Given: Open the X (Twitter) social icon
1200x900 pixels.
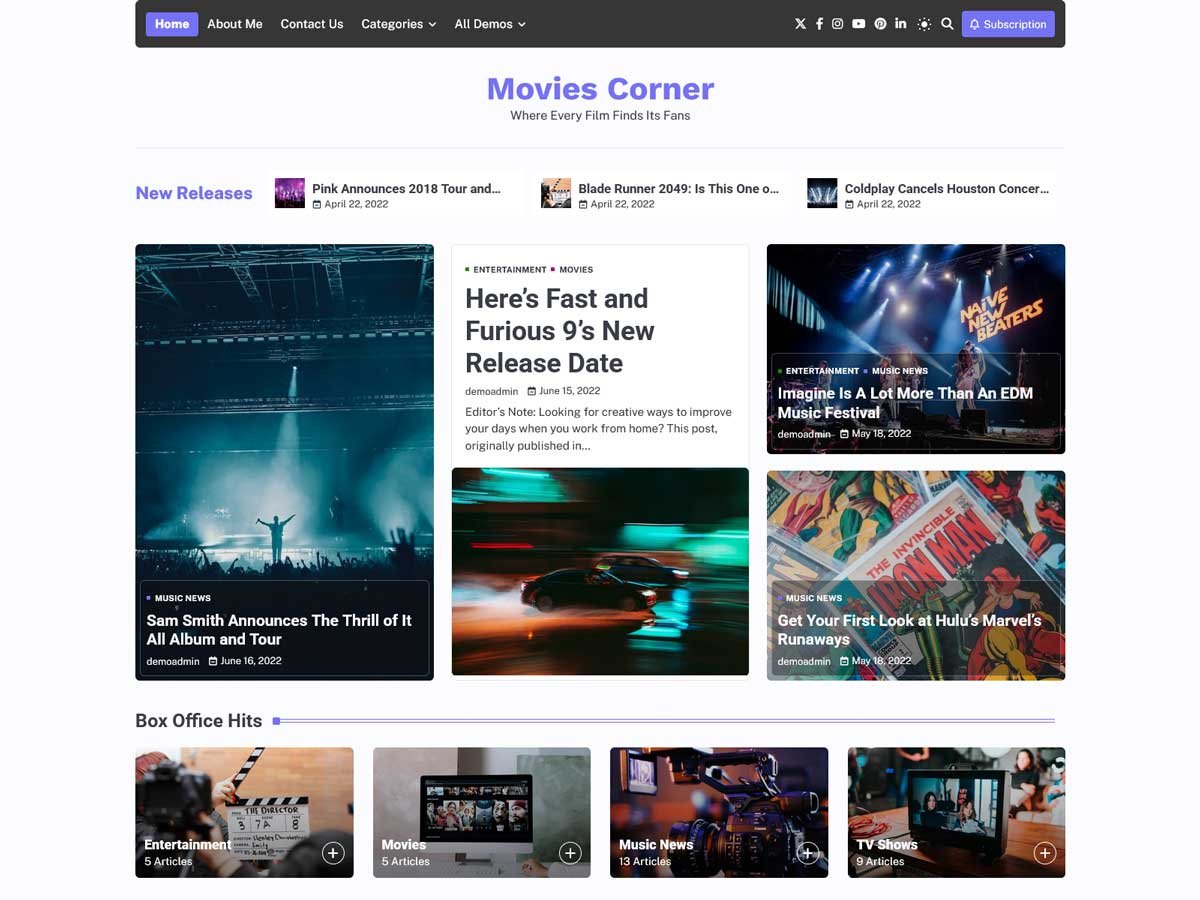Looking at the screenshot, I should pyautogui.click(x=800, y=24).
